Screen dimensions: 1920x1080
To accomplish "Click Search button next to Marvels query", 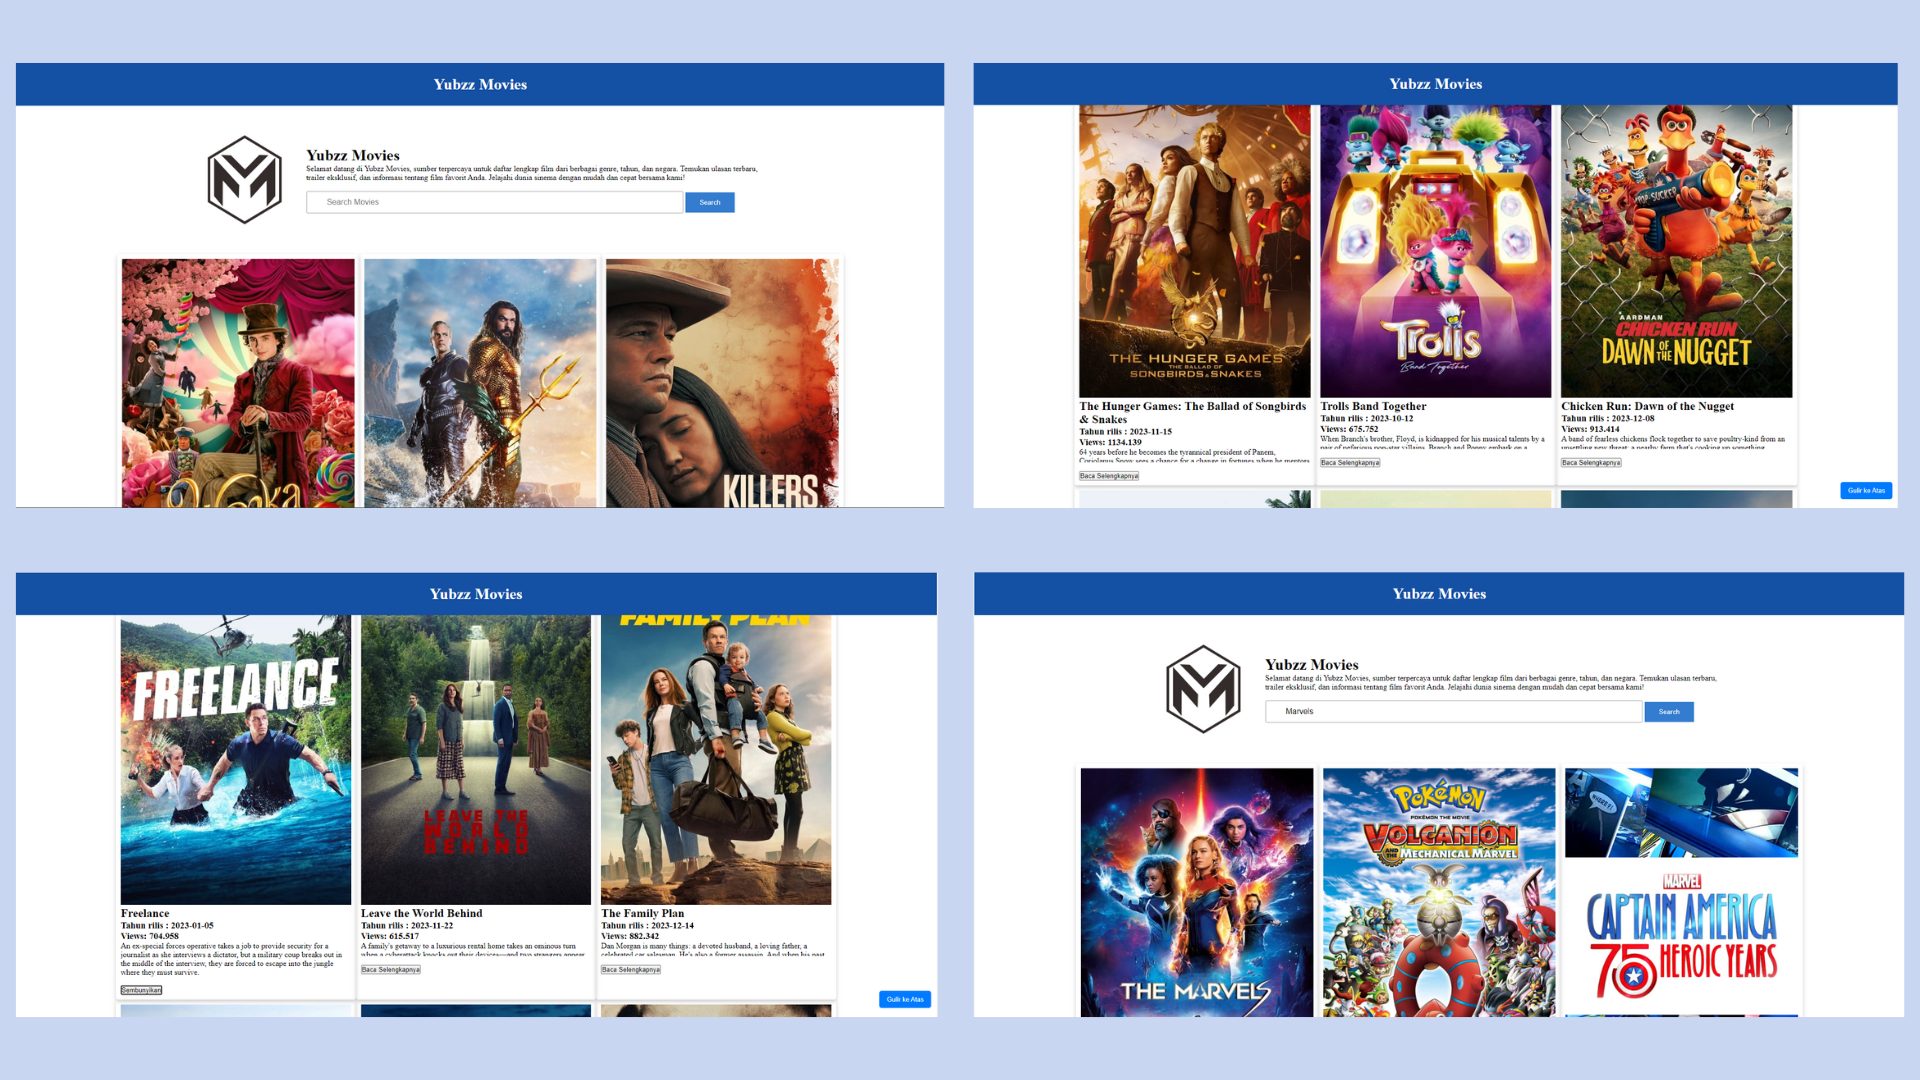I will tap(1669, 711).
